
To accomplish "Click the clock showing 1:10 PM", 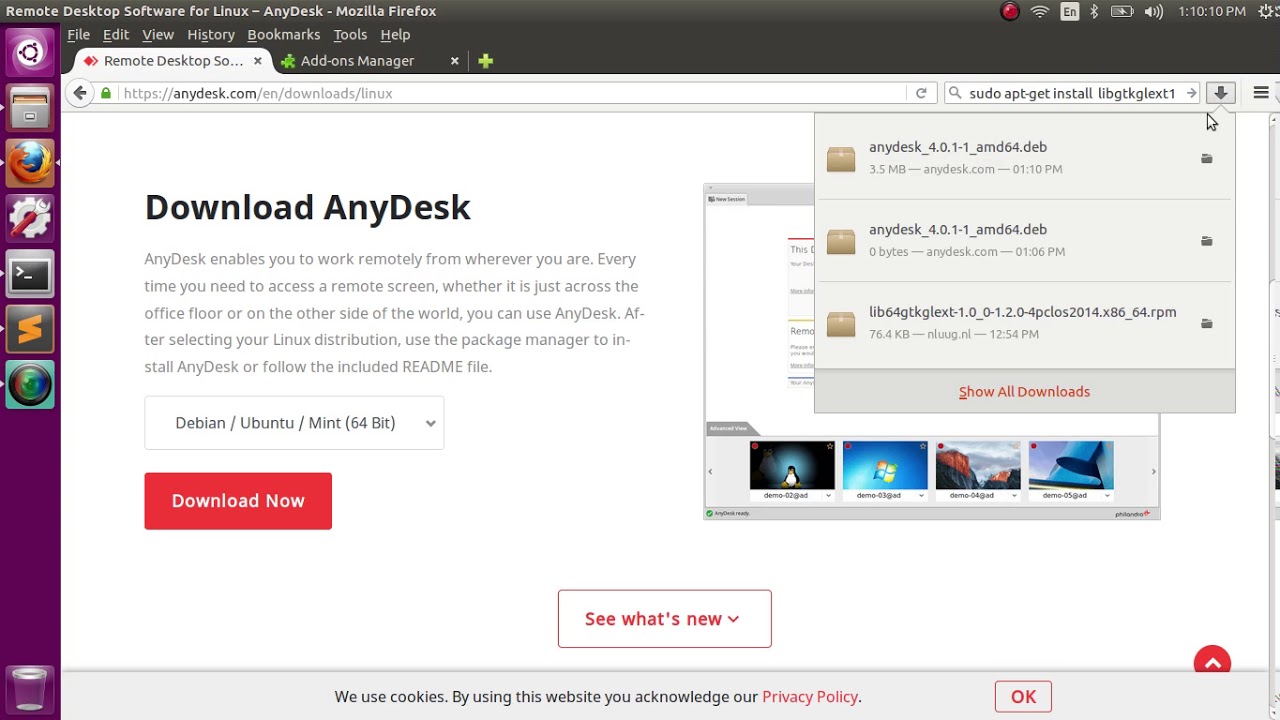I will click(1212, 12).
